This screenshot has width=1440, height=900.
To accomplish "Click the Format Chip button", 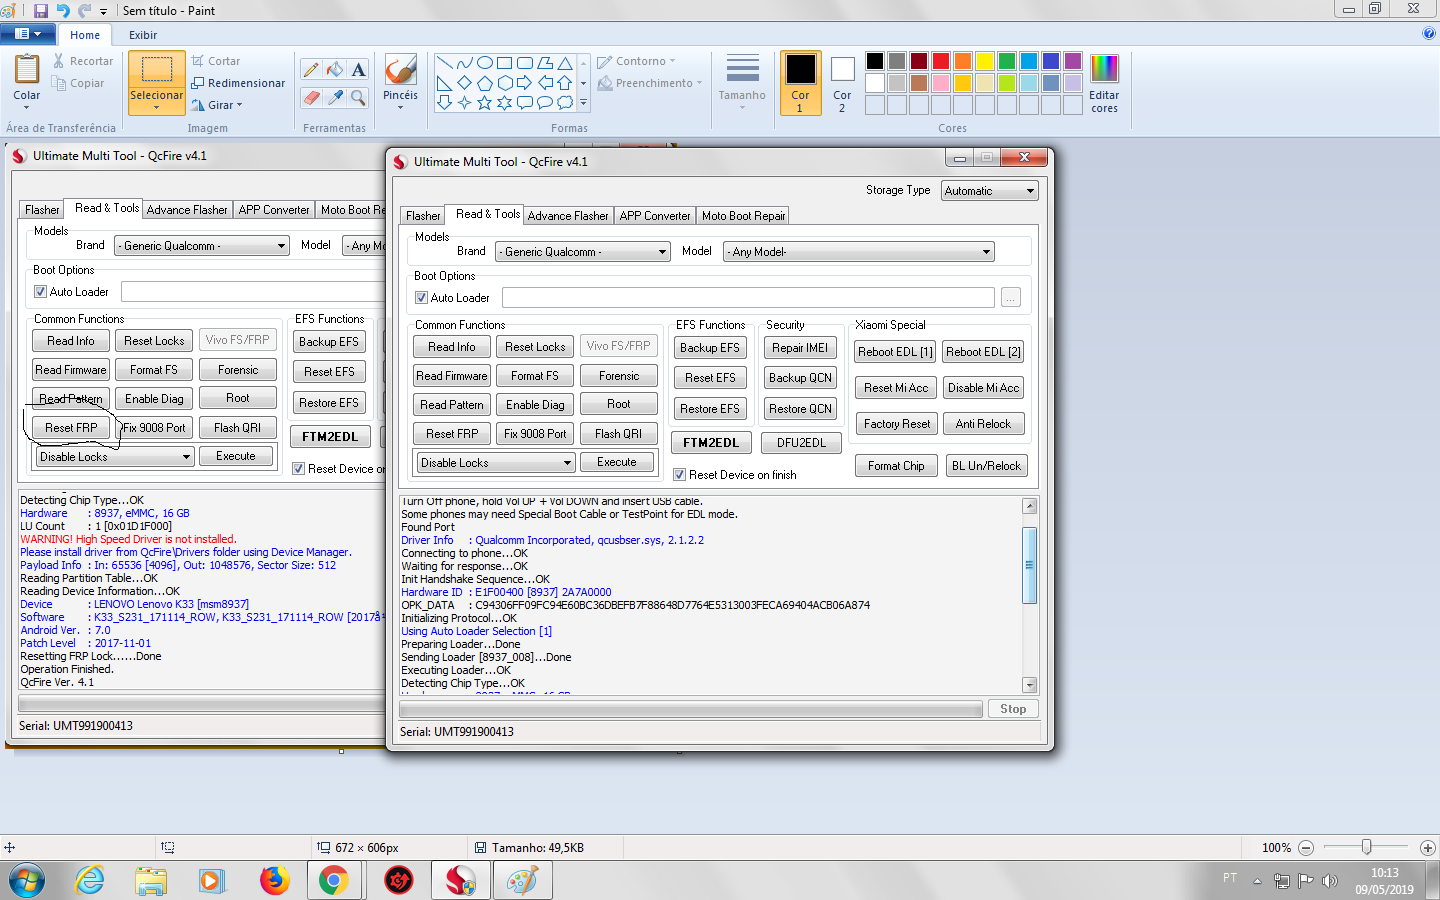I will click(896, 466).
